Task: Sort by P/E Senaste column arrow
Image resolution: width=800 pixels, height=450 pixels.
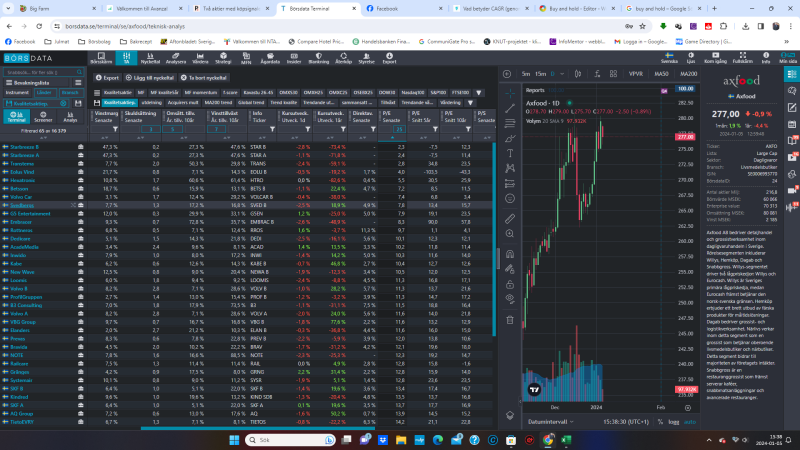Action: point(392,138)
